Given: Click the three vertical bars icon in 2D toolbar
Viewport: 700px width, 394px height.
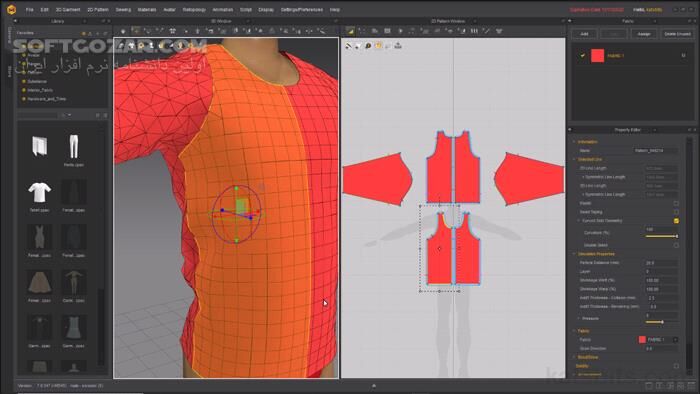Looking at the screenshot, I should pyautogui.click(x=474, y=31).
